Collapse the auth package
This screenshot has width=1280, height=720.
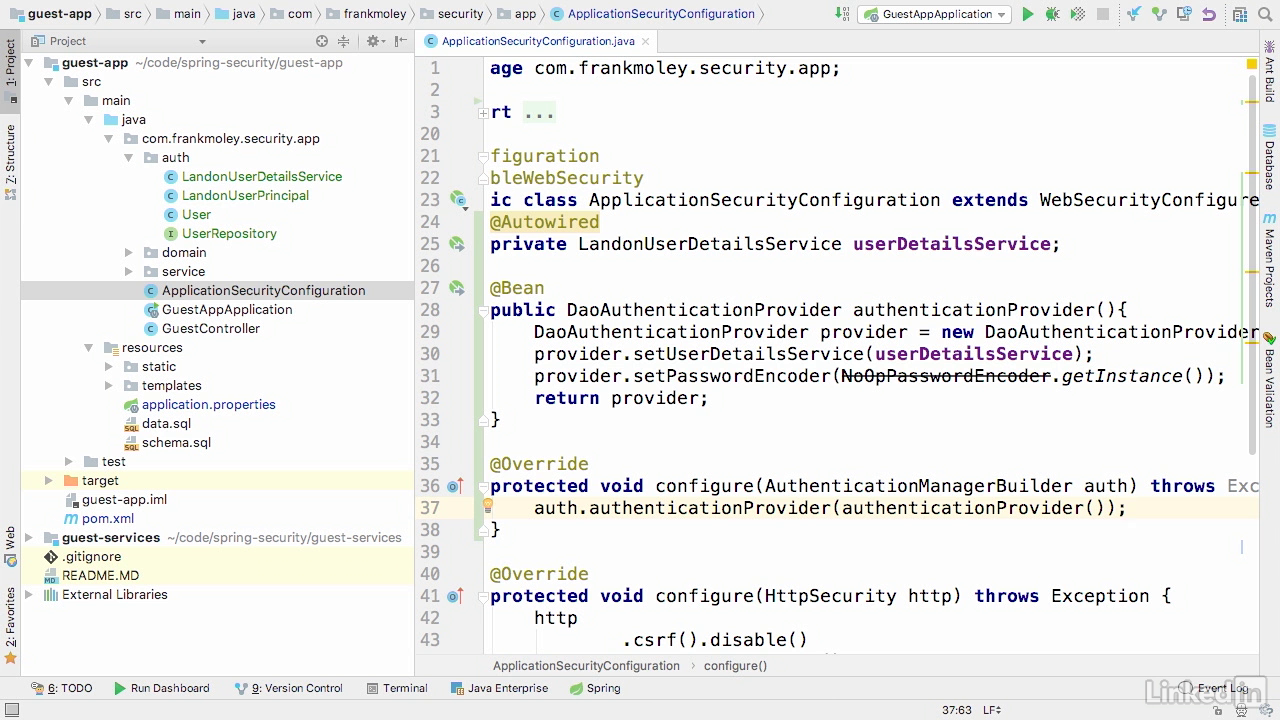pyautogui.click(x=129, y=158)
